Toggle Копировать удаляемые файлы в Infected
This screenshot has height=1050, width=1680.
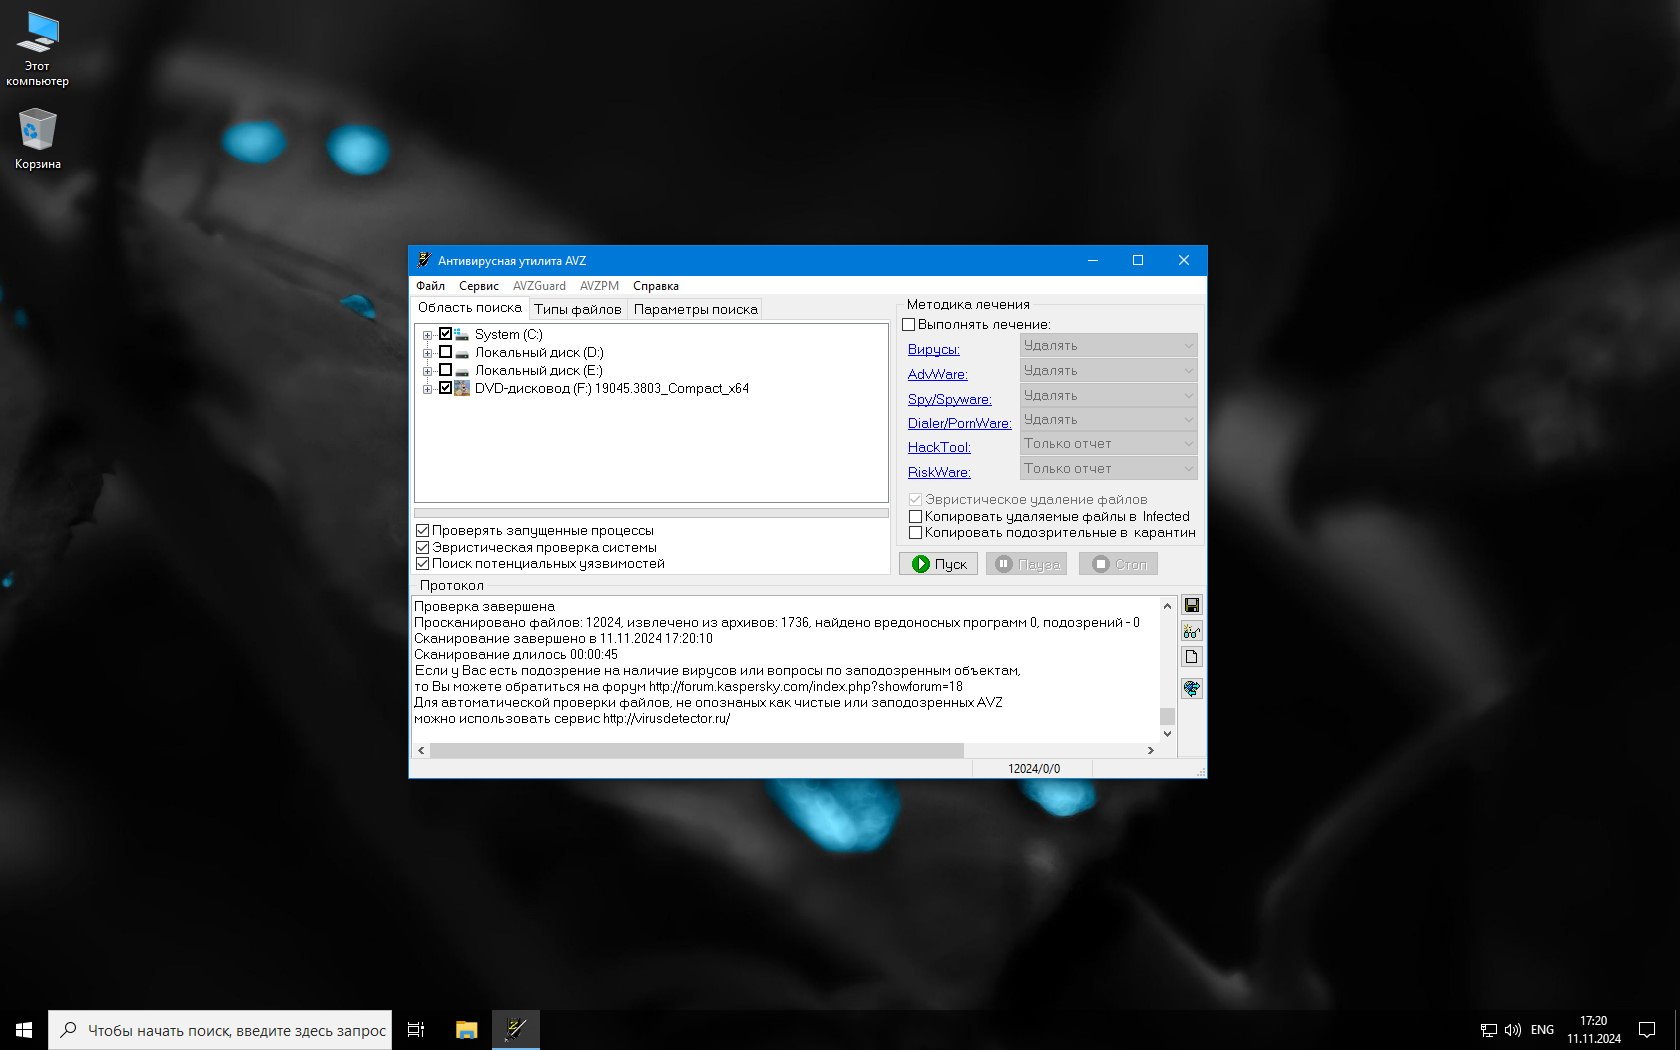click(x=915, y=517)
